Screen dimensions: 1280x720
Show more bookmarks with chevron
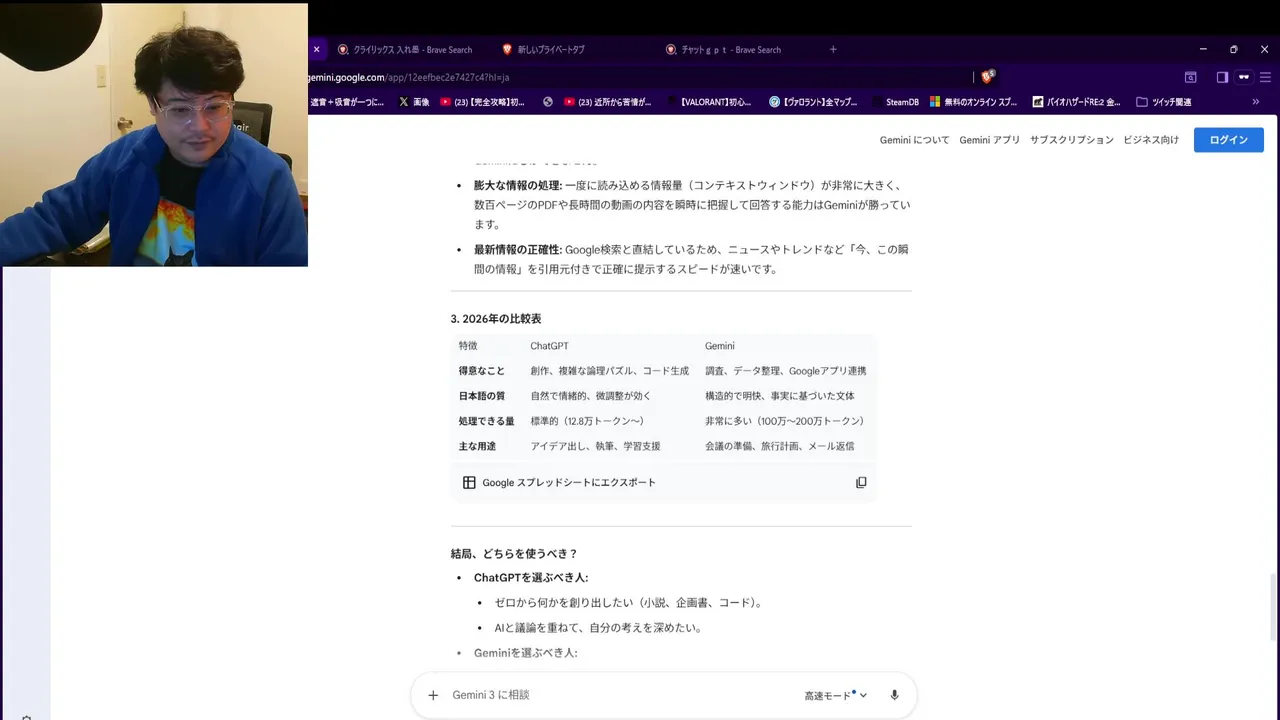pos(1256,102)
